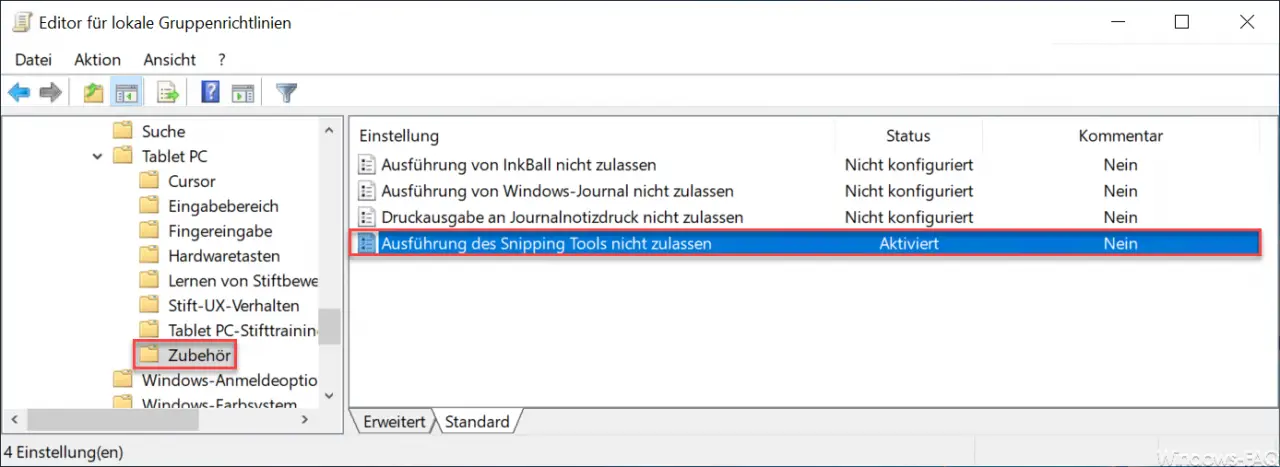The height and width of the screenshot is (467, 1280).
Task: Click the Fingereingabe folder icon
Action: (x=149, y=231)
